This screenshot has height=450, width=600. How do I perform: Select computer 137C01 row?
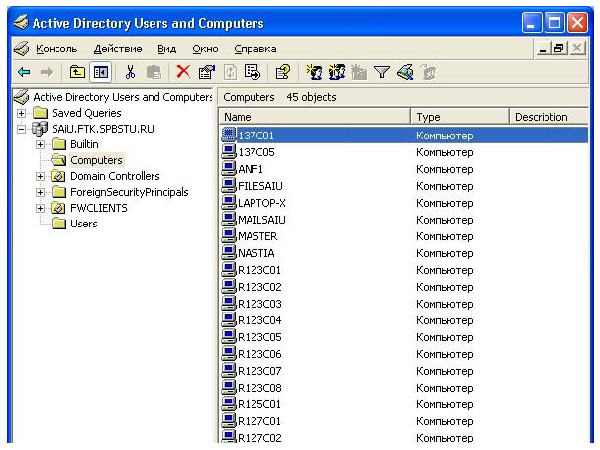coord(404,135)
